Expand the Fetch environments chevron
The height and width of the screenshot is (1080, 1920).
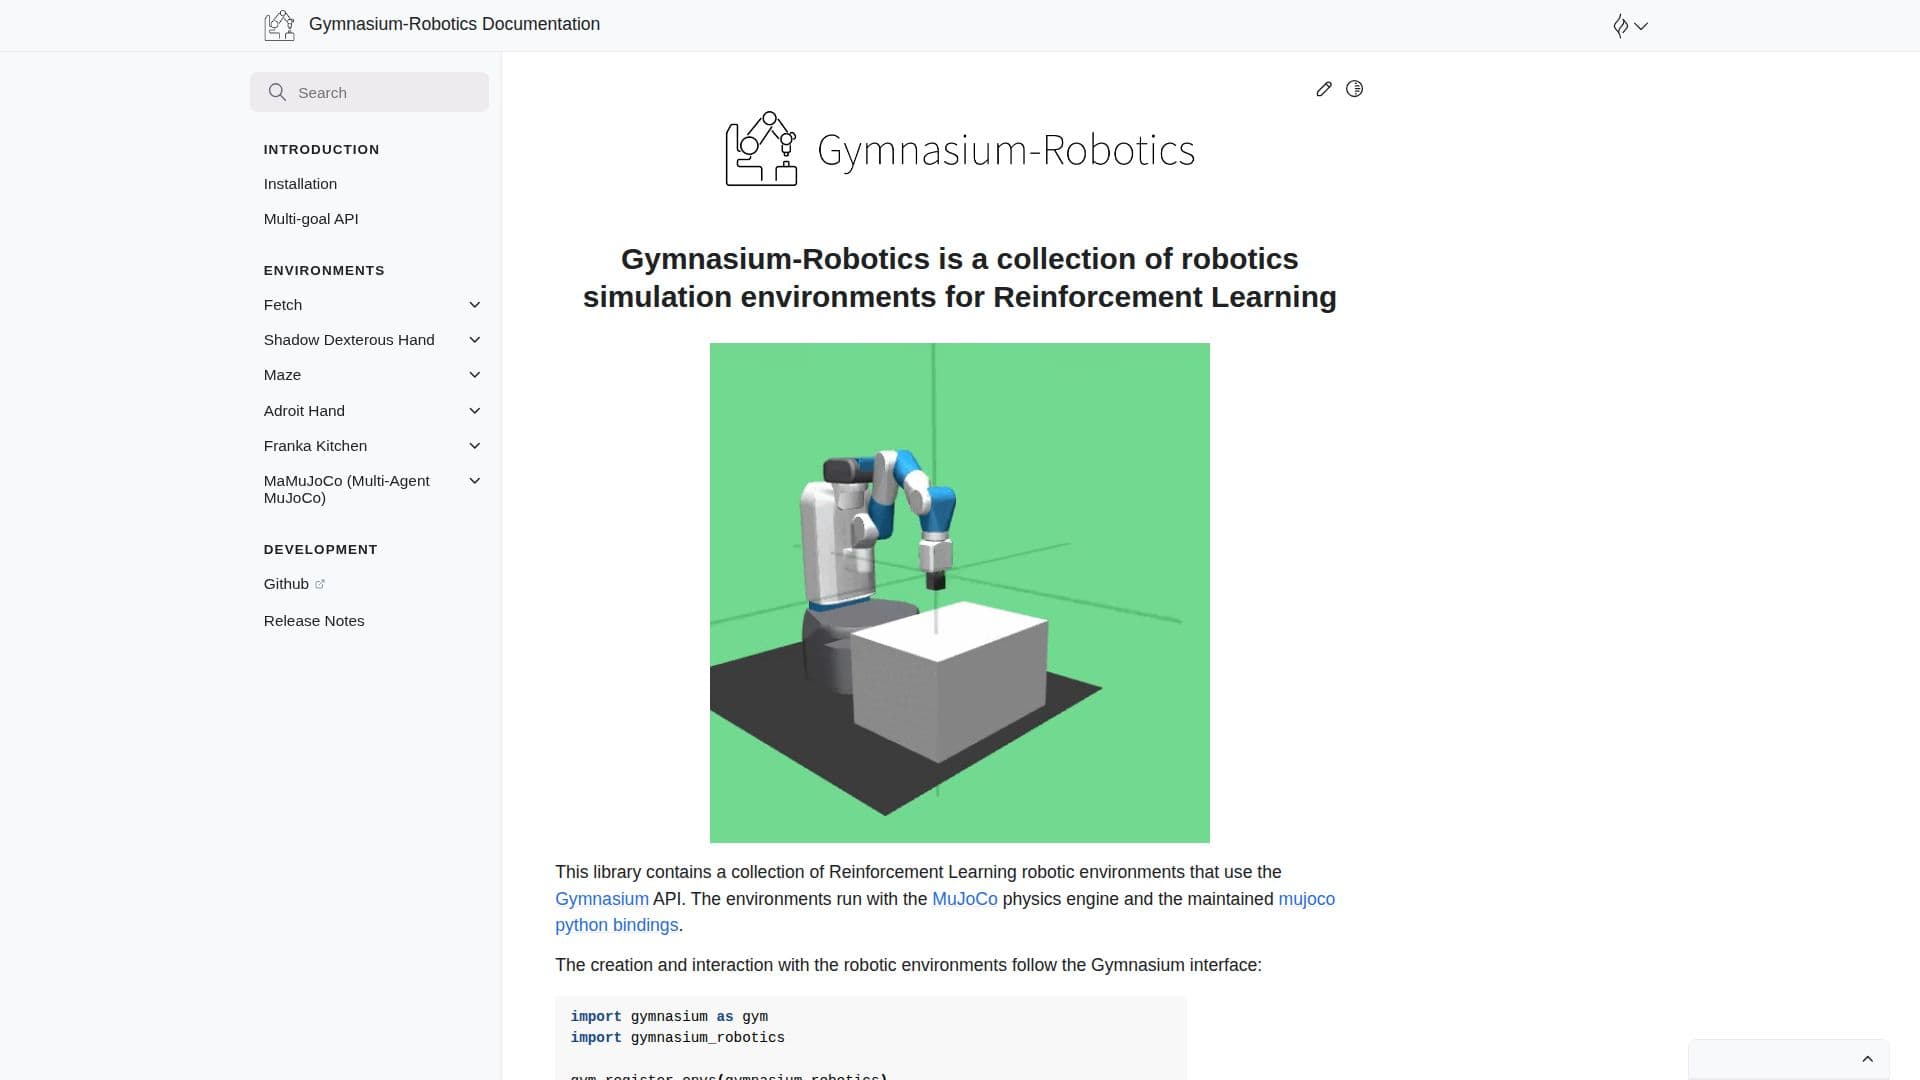[475, 305]
